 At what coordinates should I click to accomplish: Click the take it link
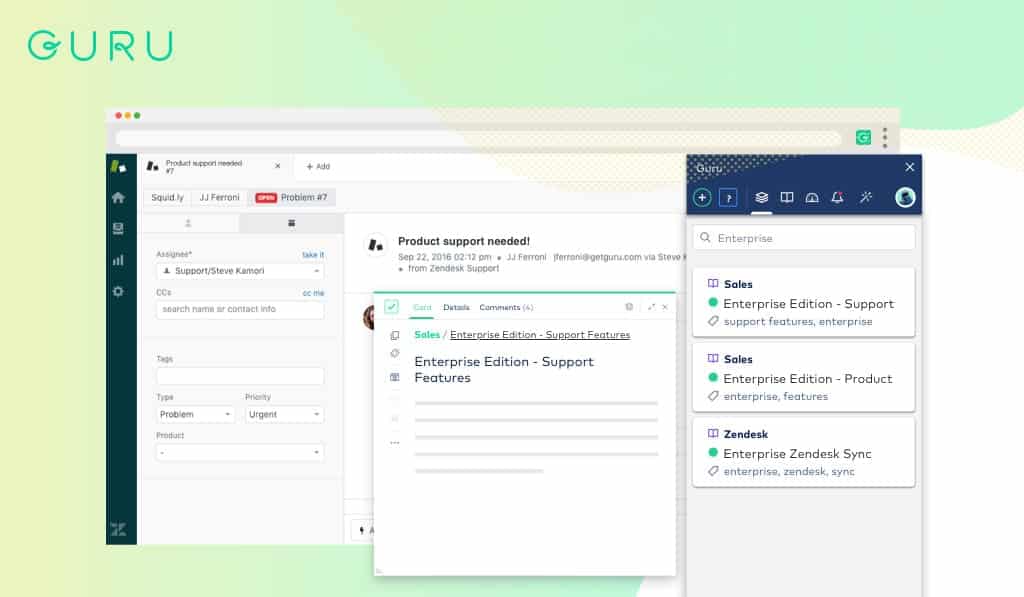point(313,255)
